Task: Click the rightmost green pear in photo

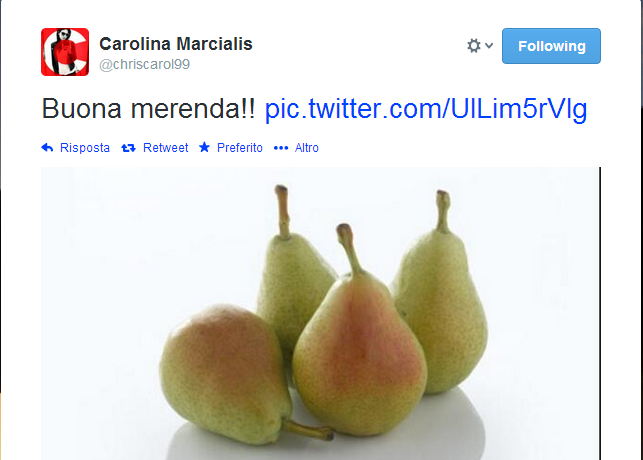Action: point(441,303)
